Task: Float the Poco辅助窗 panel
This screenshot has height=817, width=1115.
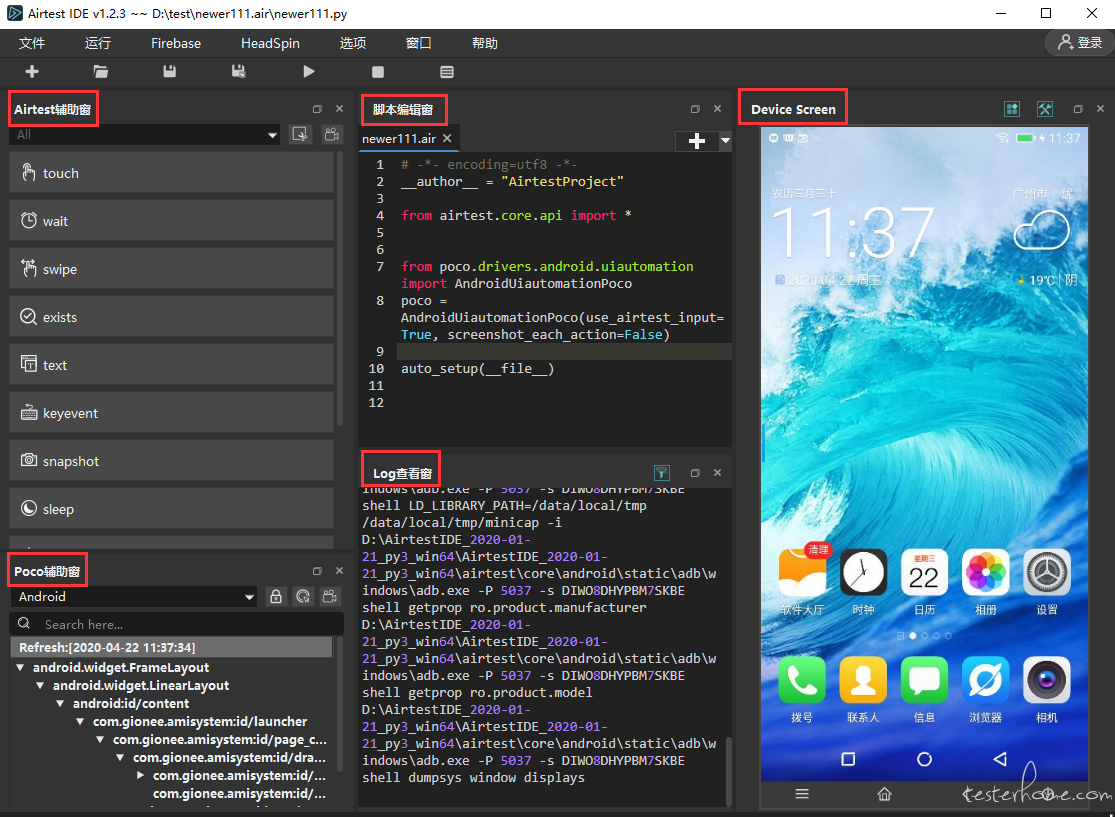Action: (317, 571)
